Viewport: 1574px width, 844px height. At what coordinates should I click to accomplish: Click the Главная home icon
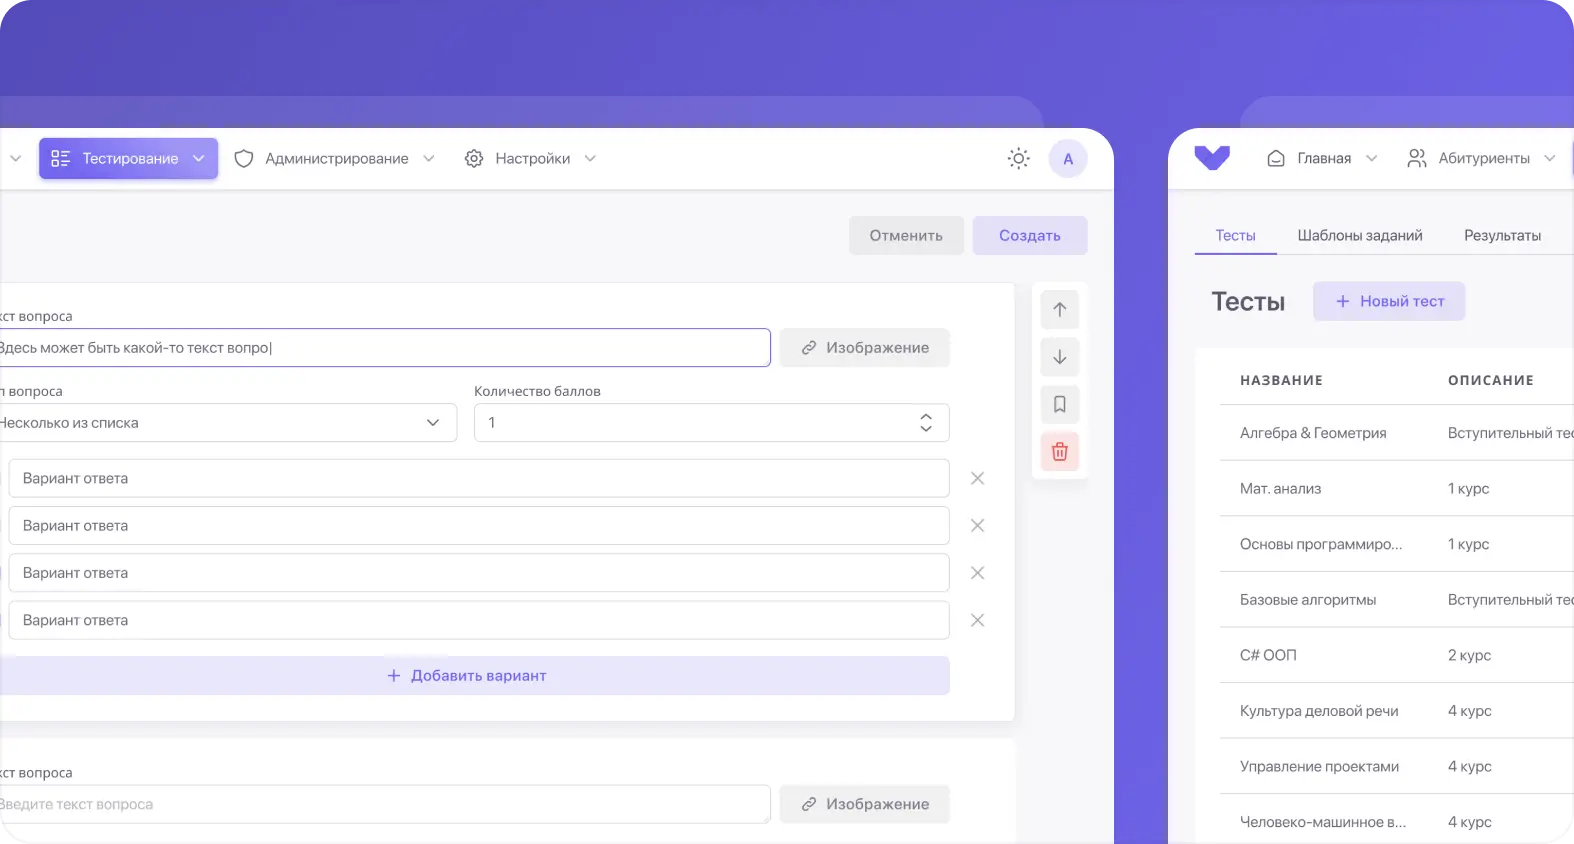click(1276, 158)
